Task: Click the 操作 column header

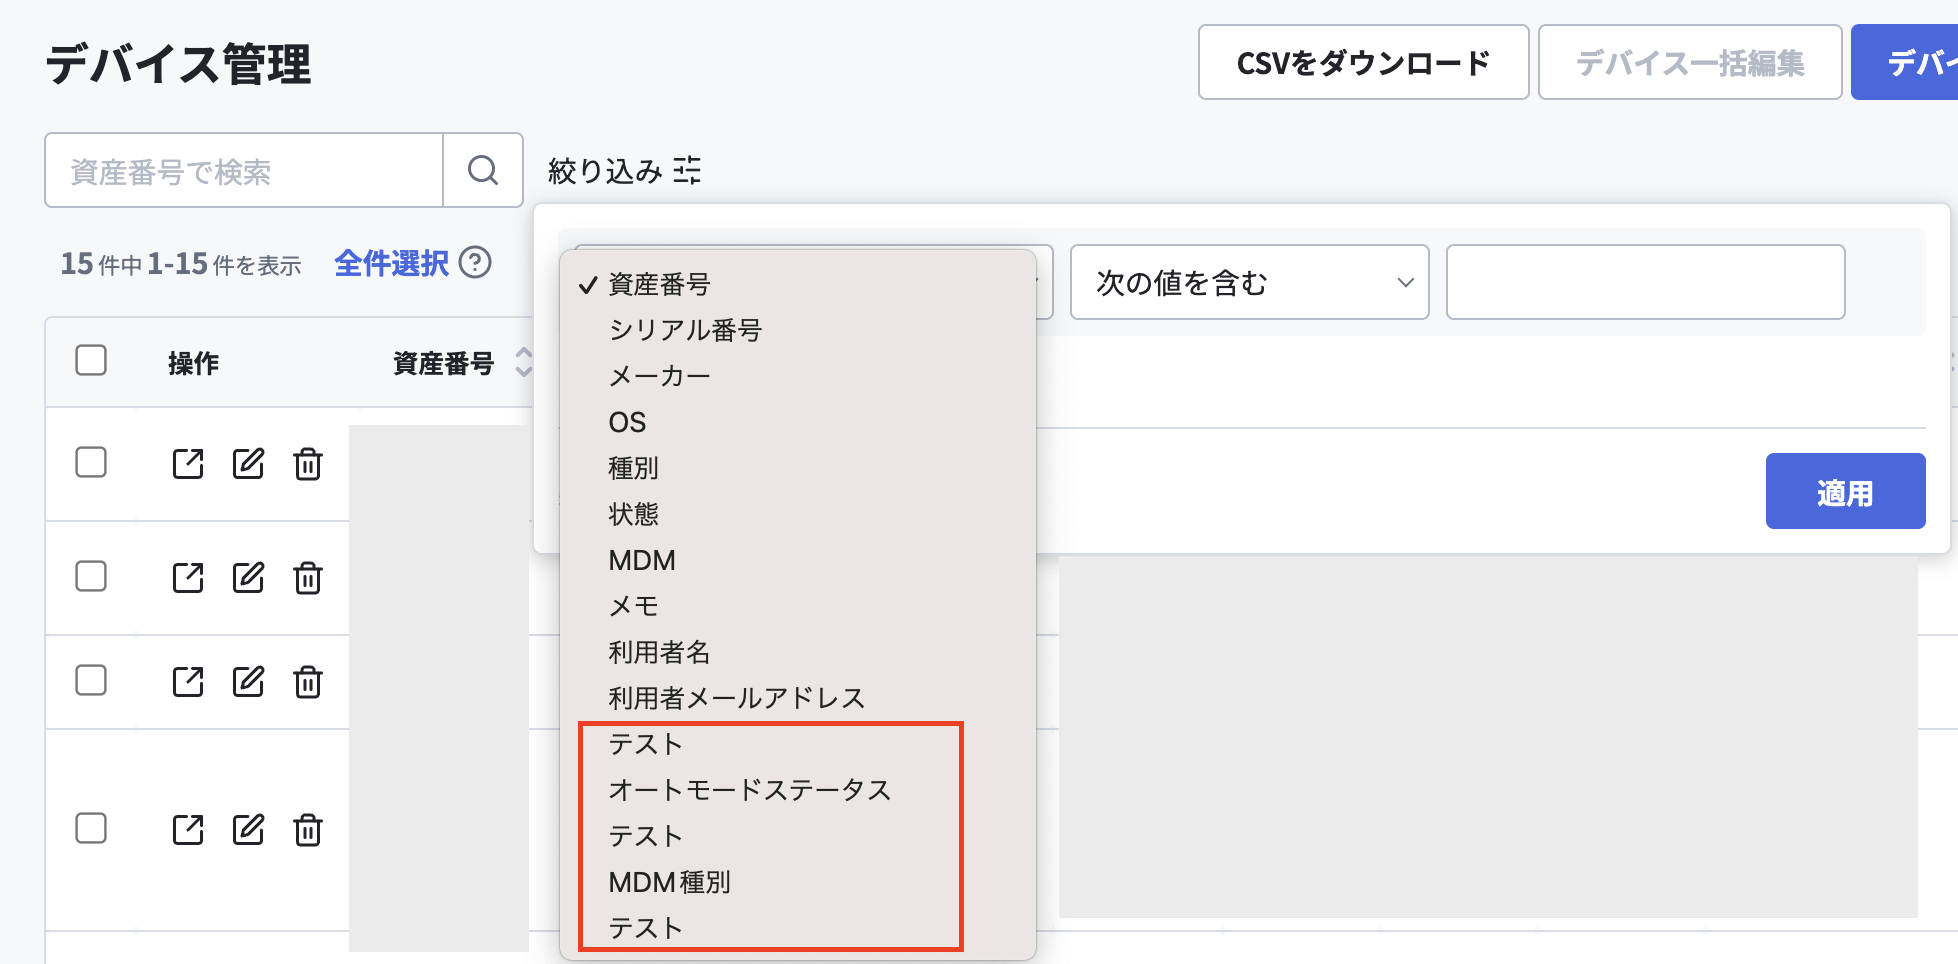Action: coord(193,363)
